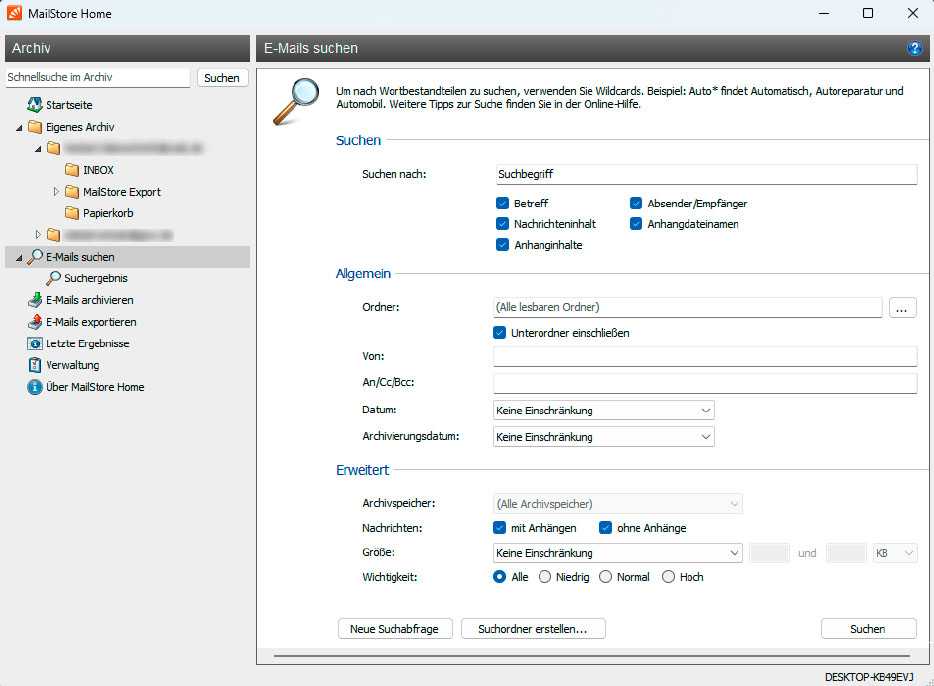Select the INBOX folder label
Screen dimensions: 934x686
(x=98, y=170)
